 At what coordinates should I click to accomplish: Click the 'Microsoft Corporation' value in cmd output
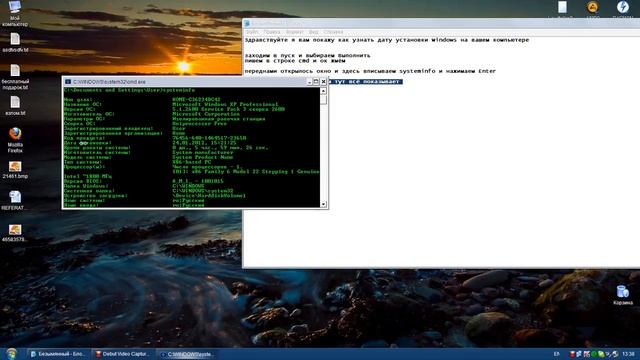[x=206, y=114]
